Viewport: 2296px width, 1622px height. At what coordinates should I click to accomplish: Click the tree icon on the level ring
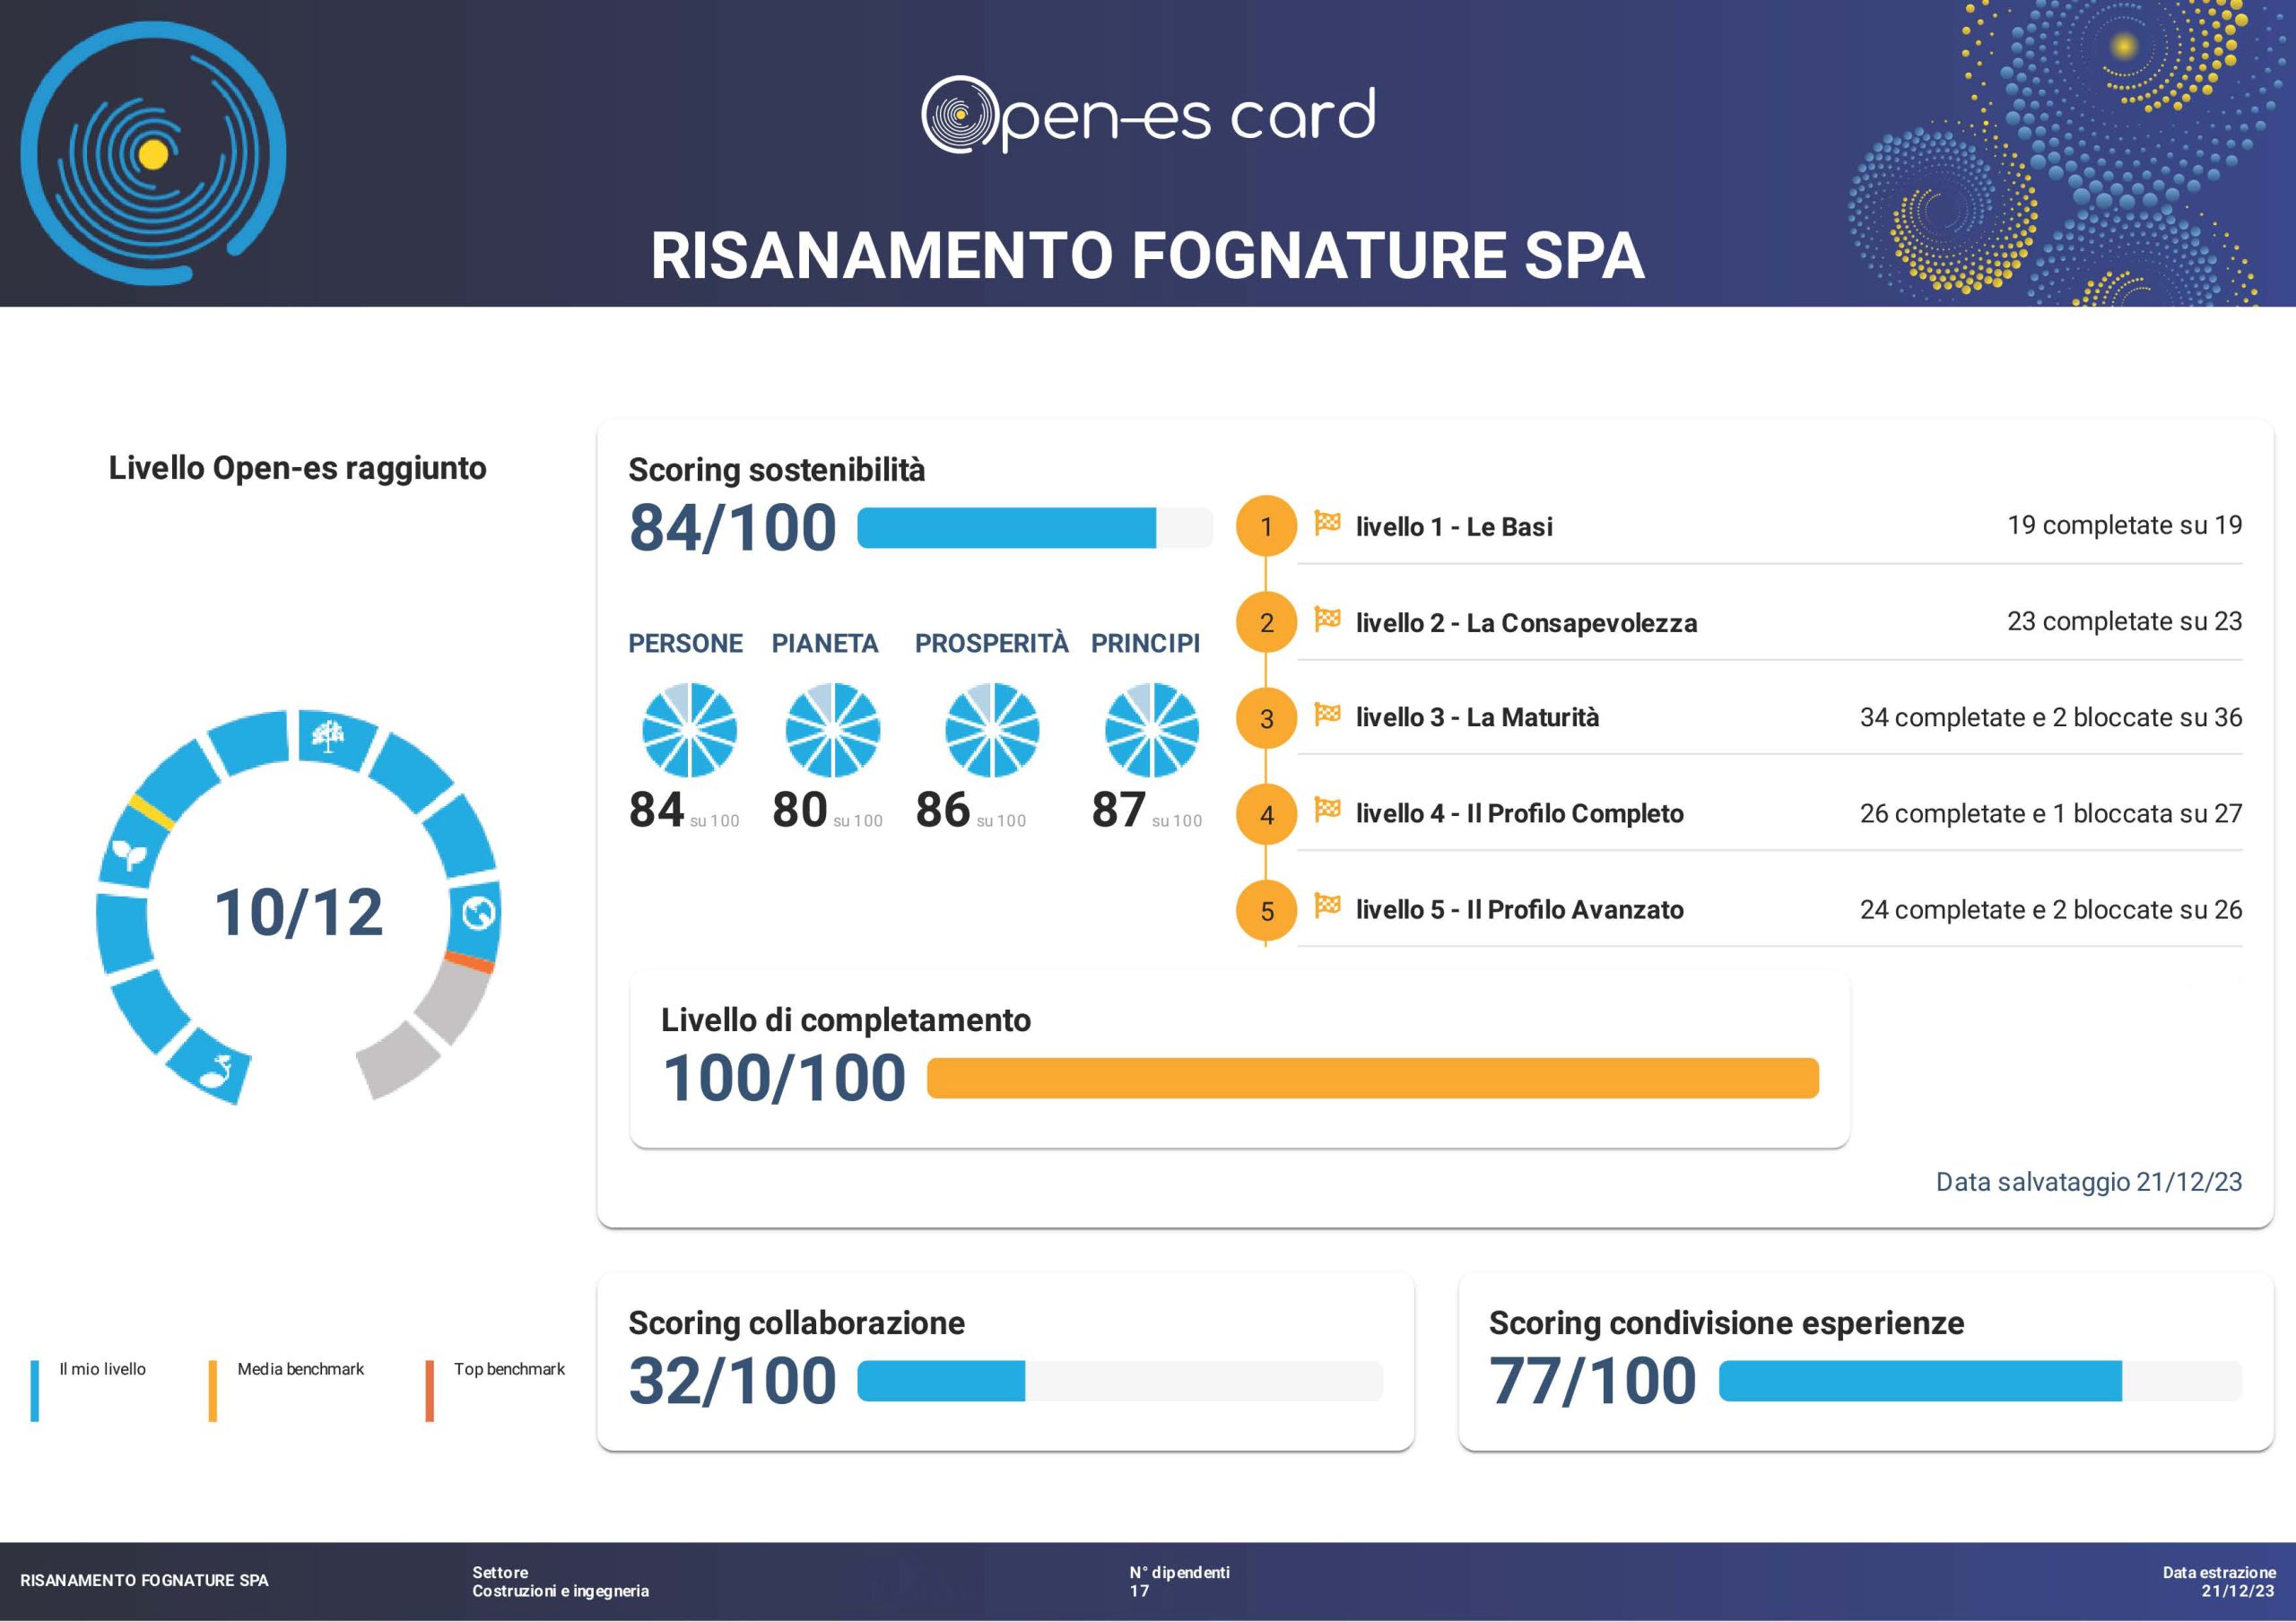(x=328, y=738)
